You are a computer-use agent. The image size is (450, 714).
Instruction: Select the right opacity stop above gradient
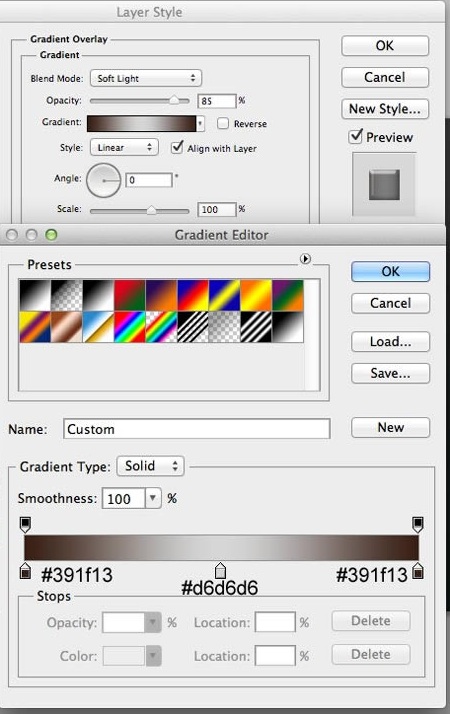[417, 525]
